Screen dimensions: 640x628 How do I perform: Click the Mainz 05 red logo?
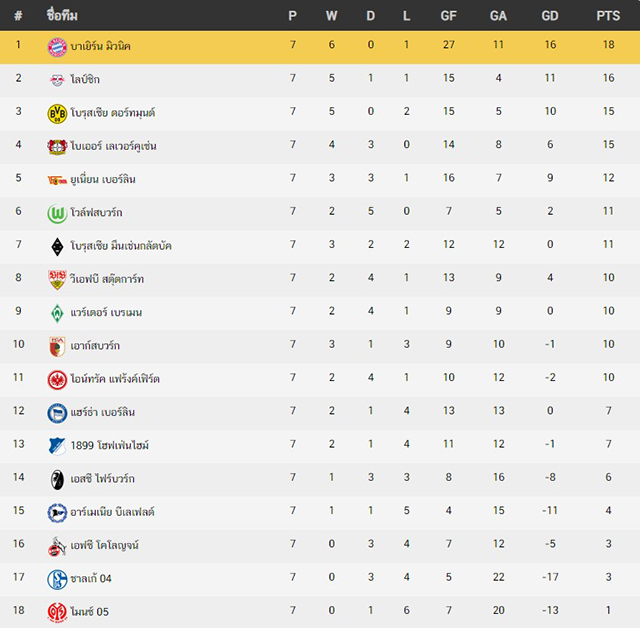click(x=57, y=612)
